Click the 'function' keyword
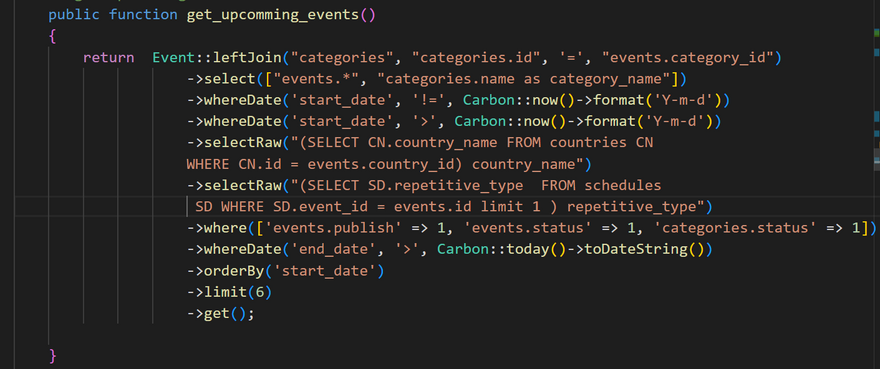 [x=143, y=15]
